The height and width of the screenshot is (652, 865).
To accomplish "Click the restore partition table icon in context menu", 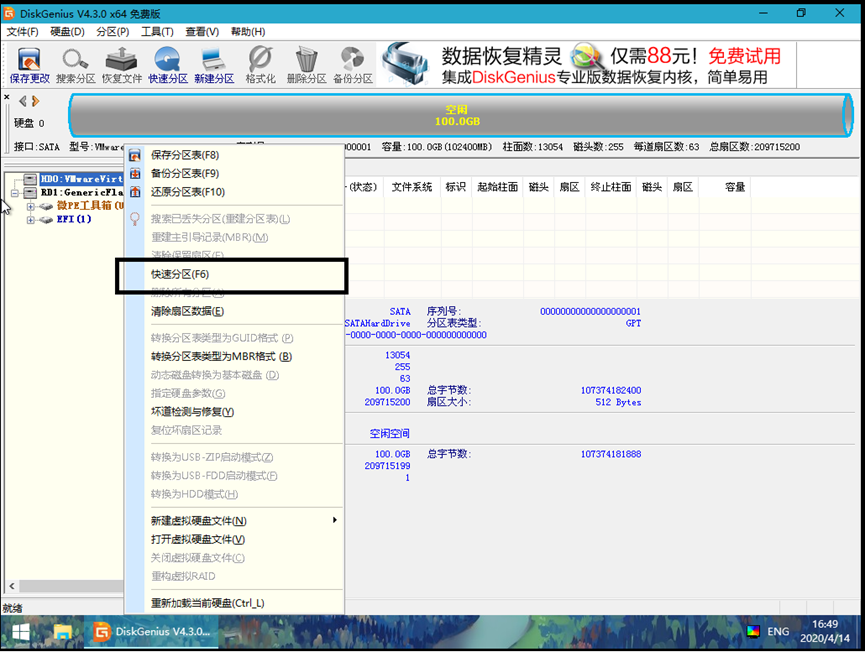I will [x=135, y=192].
